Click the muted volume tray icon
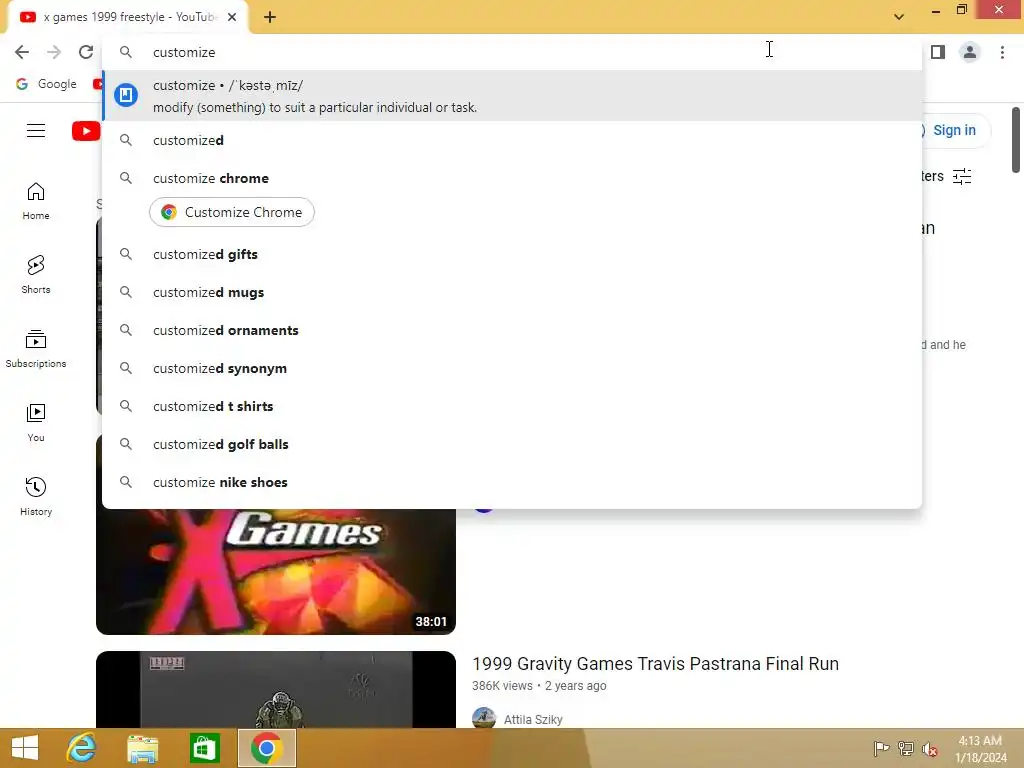Image resolution: width=1024 pixels, height=768 pixels. 929,749
